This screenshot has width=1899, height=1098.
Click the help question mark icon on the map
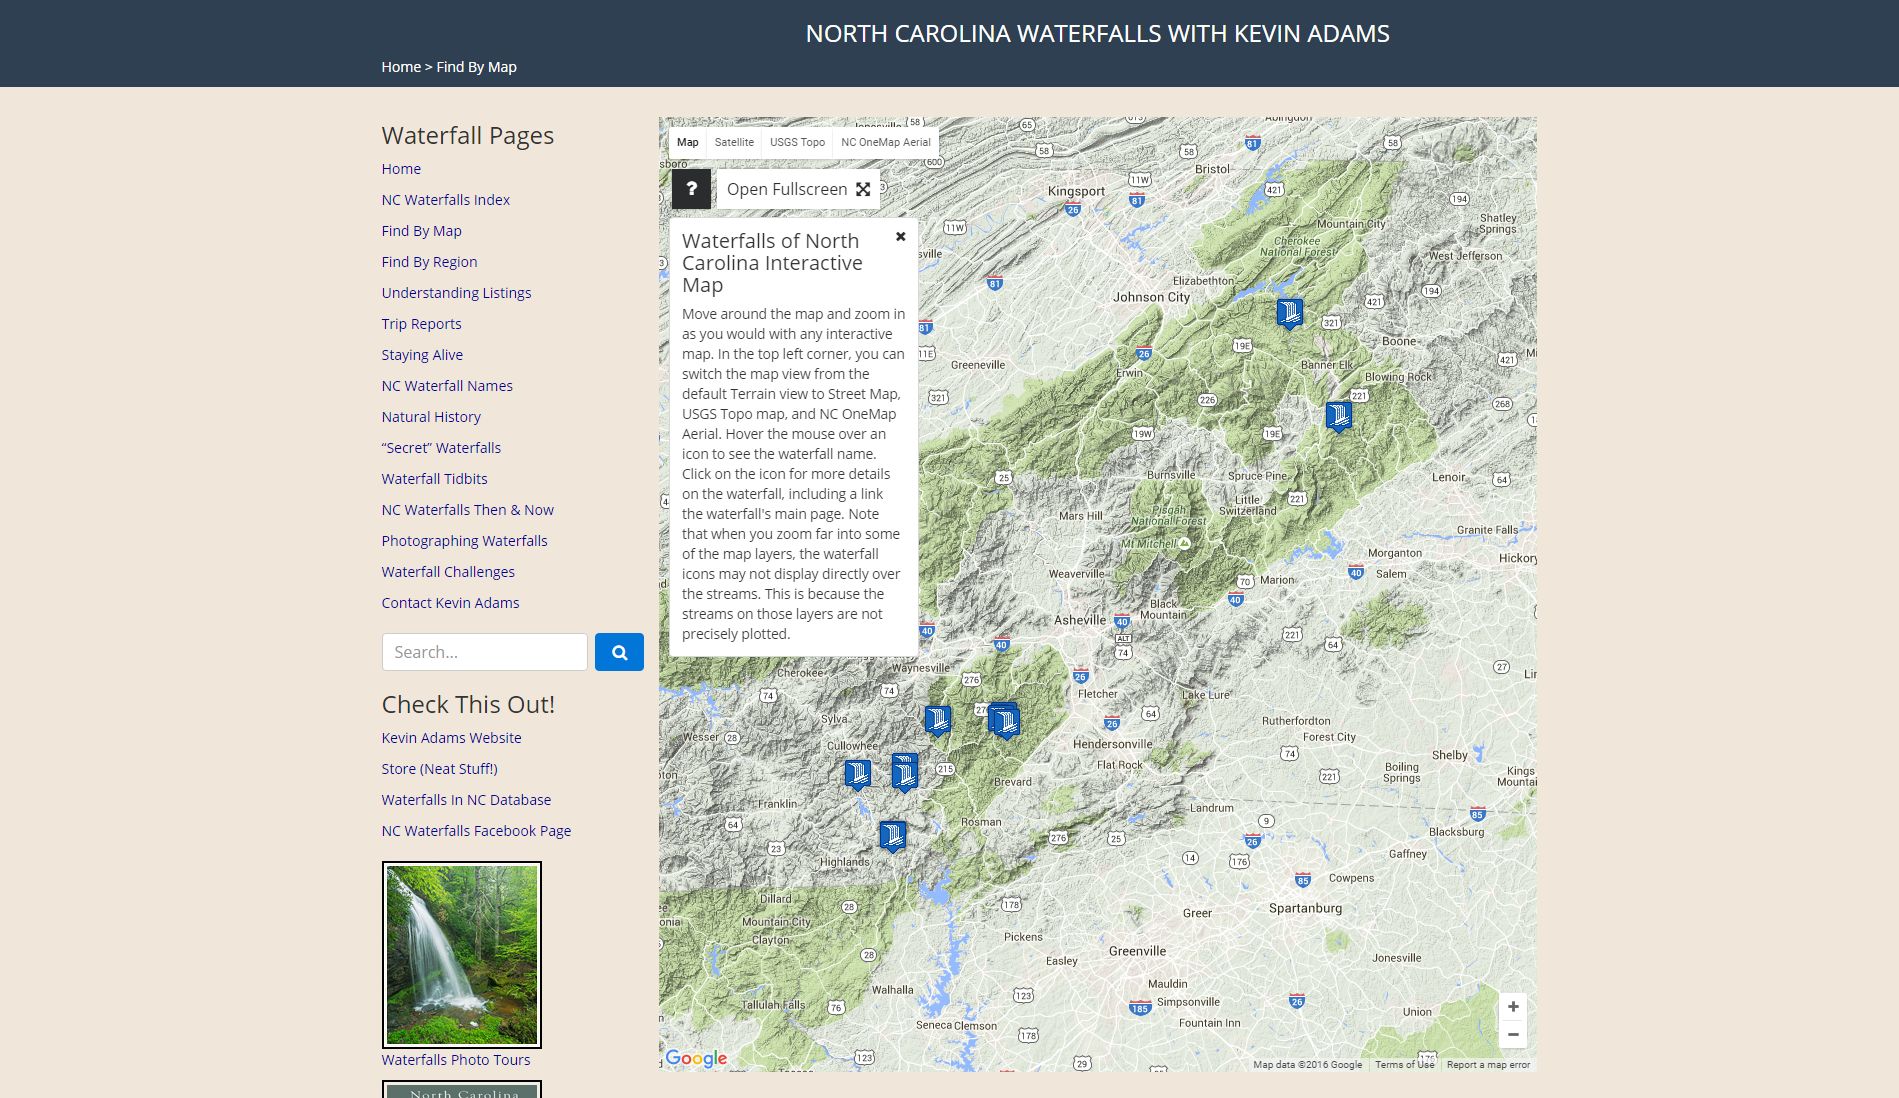(691, 188)
